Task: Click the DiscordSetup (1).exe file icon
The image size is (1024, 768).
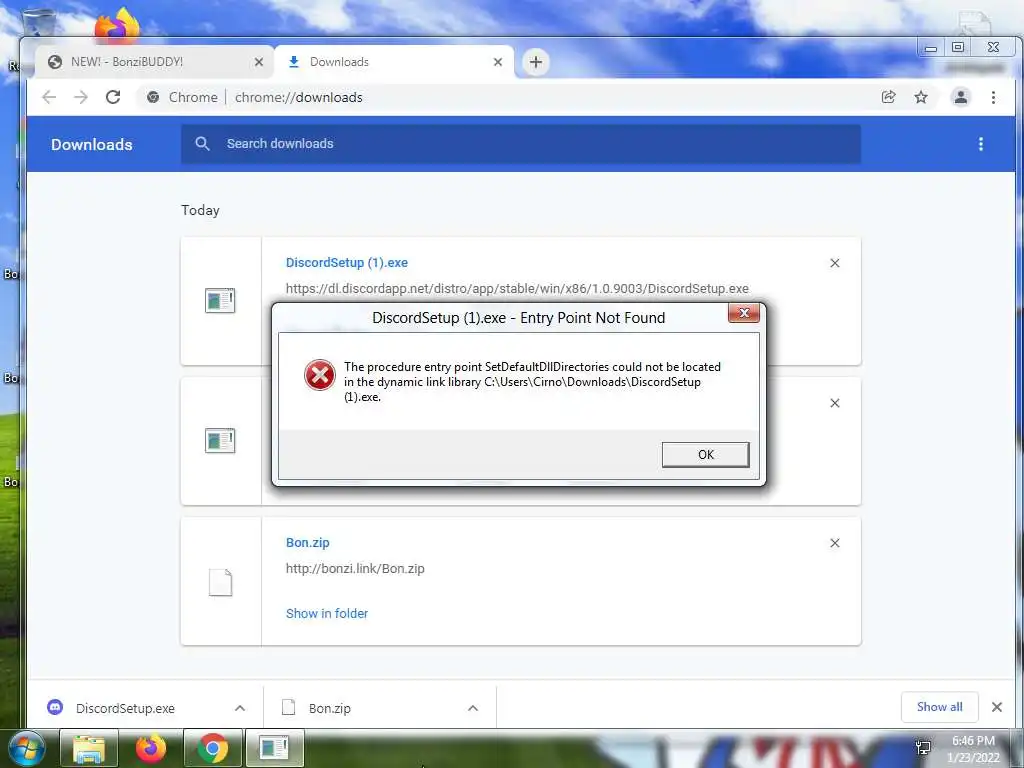Action: tap(220, 300)
